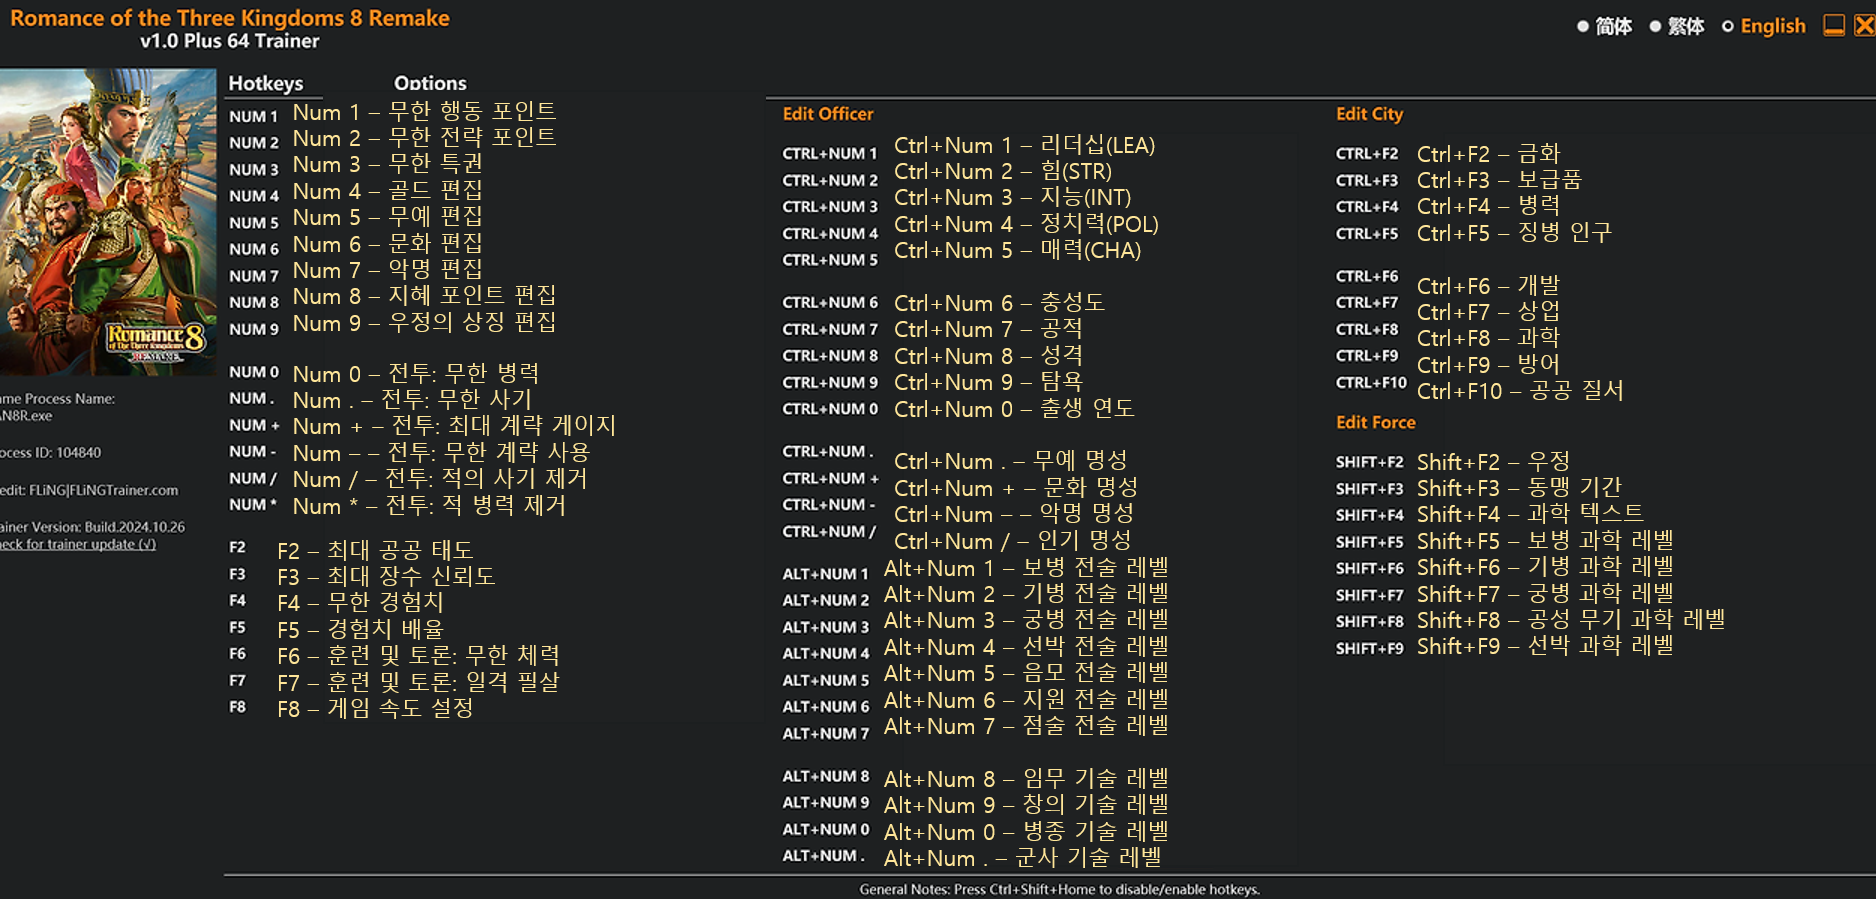The height and width of the screenshot is (899, 1876).
Task: Click the Edit City section heading
Action: 1369,114
